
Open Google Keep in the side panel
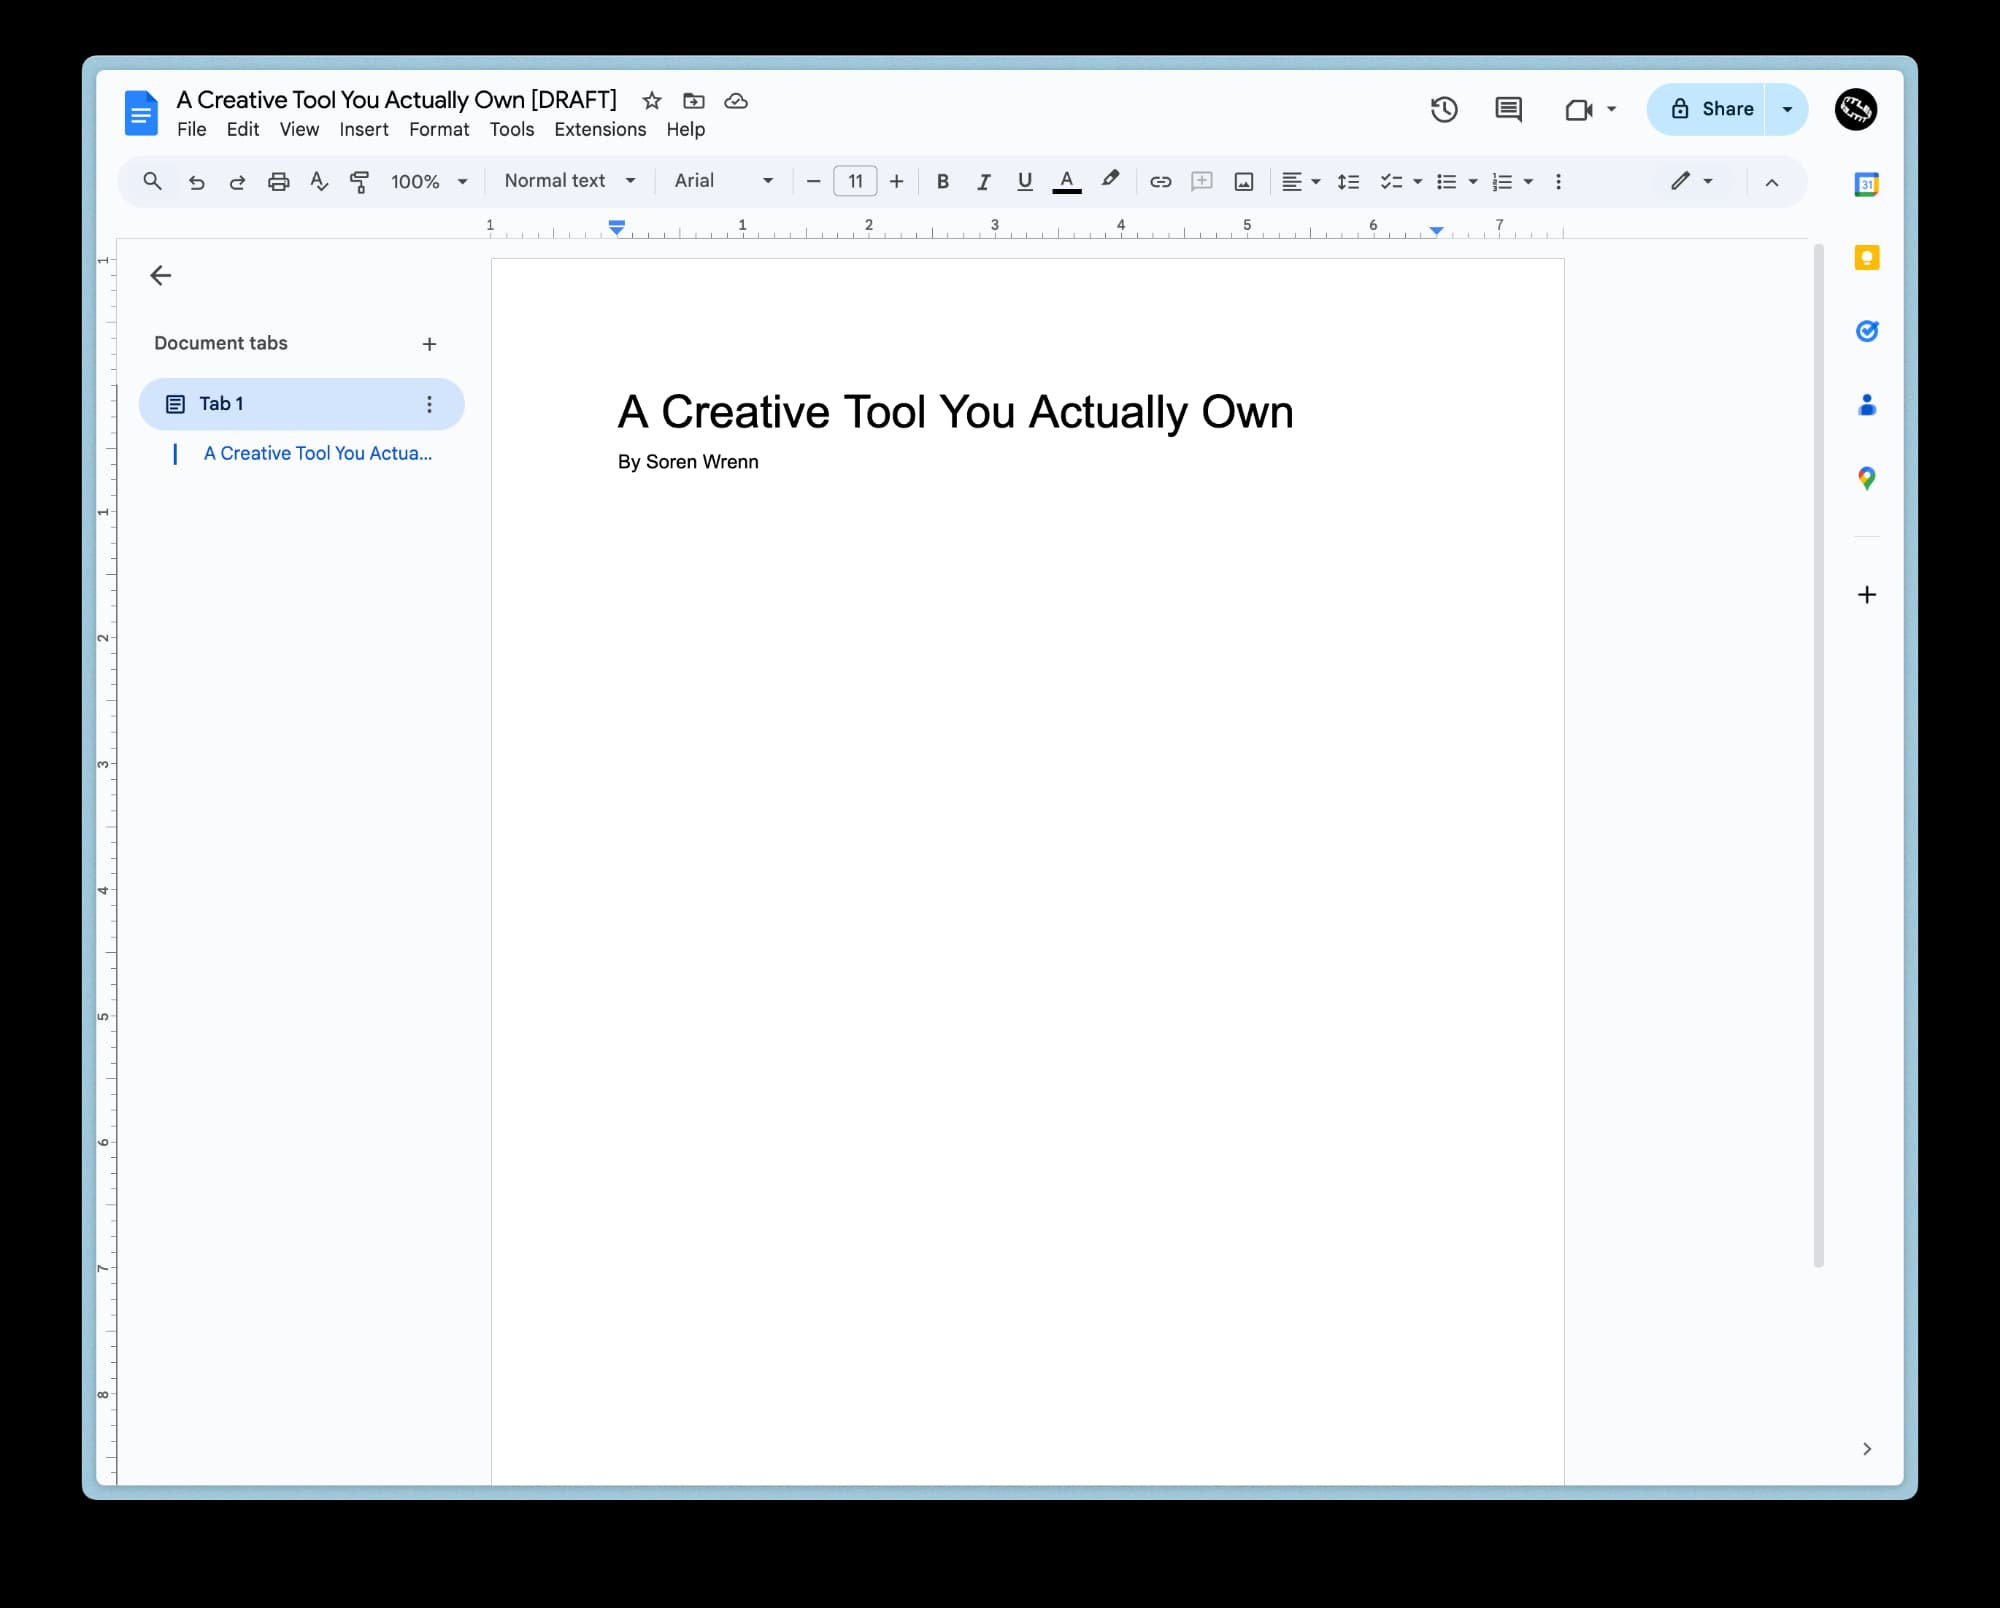click(x=1866, y=258)
